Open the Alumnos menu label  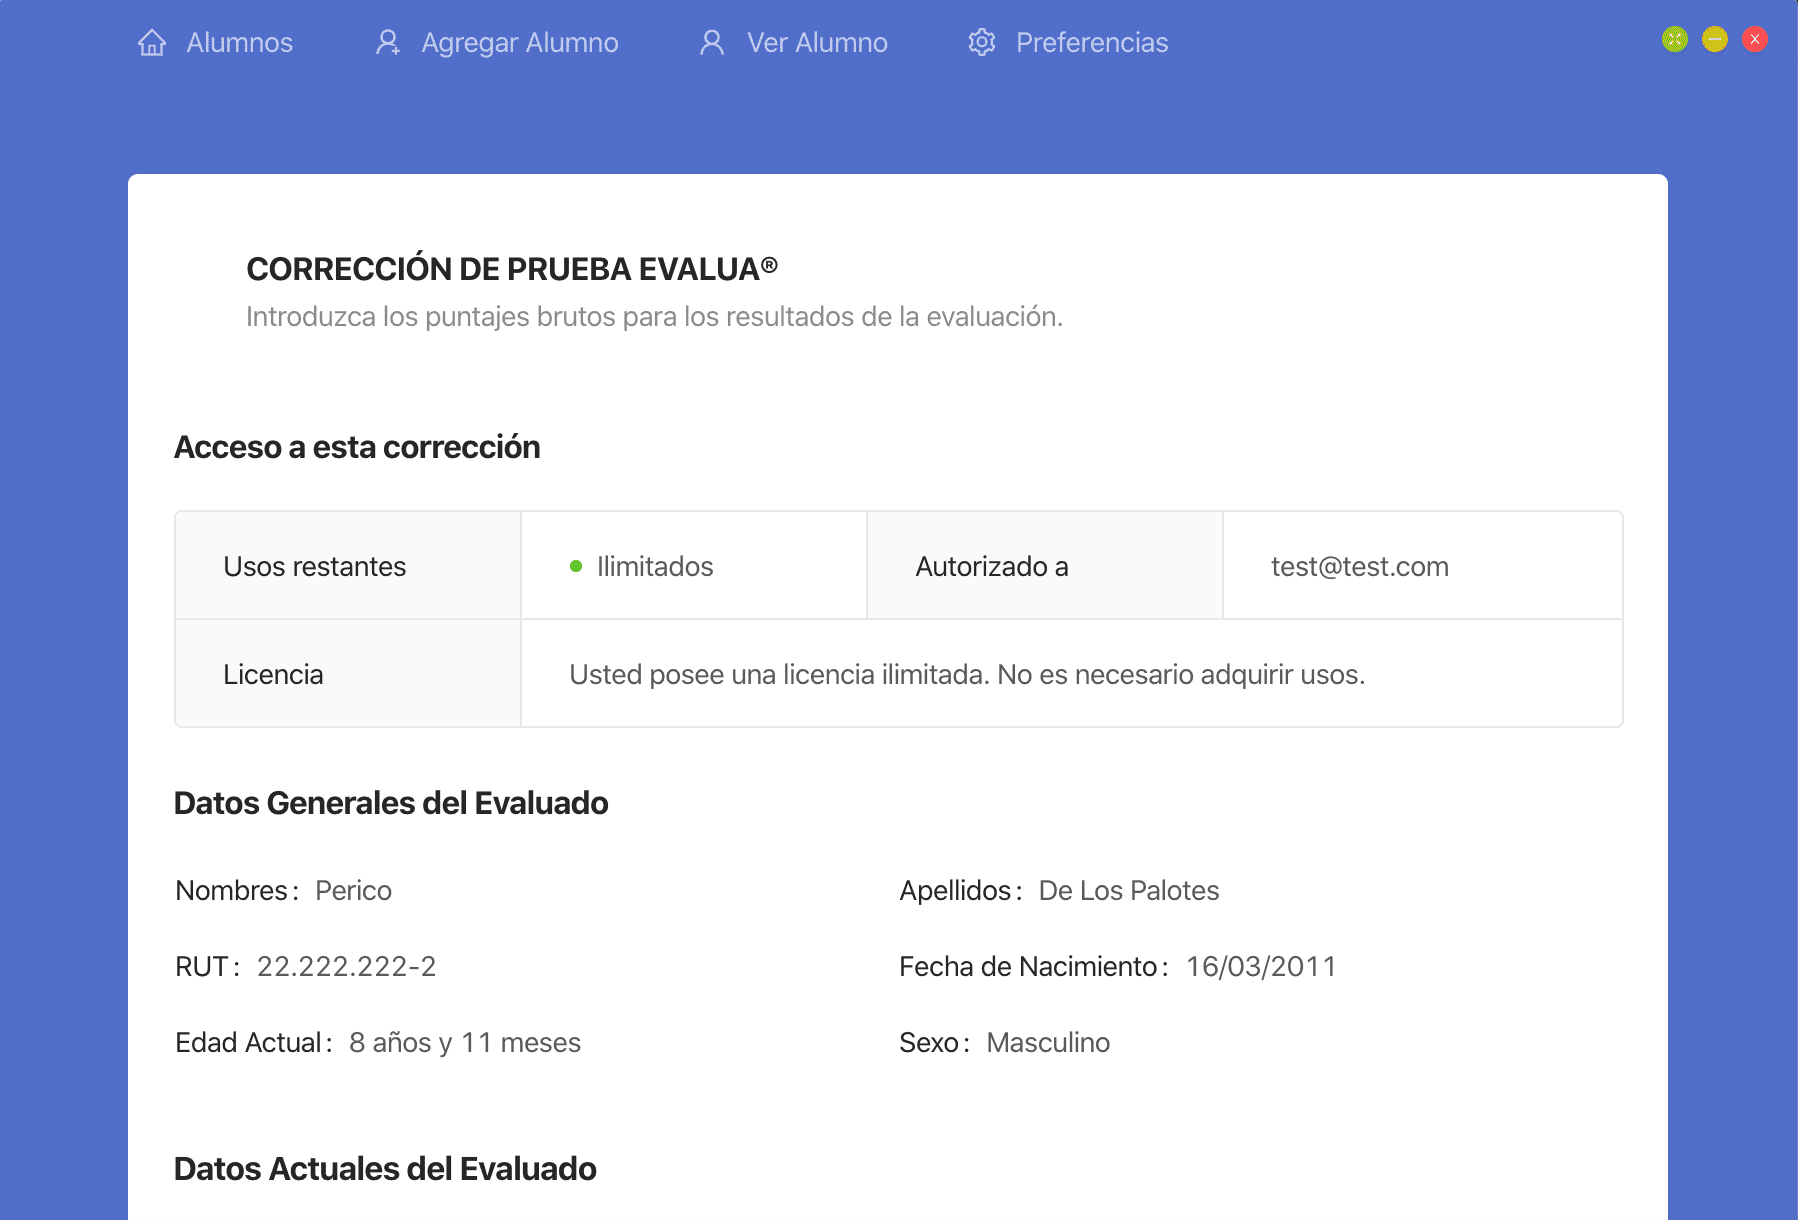point(239,43)
